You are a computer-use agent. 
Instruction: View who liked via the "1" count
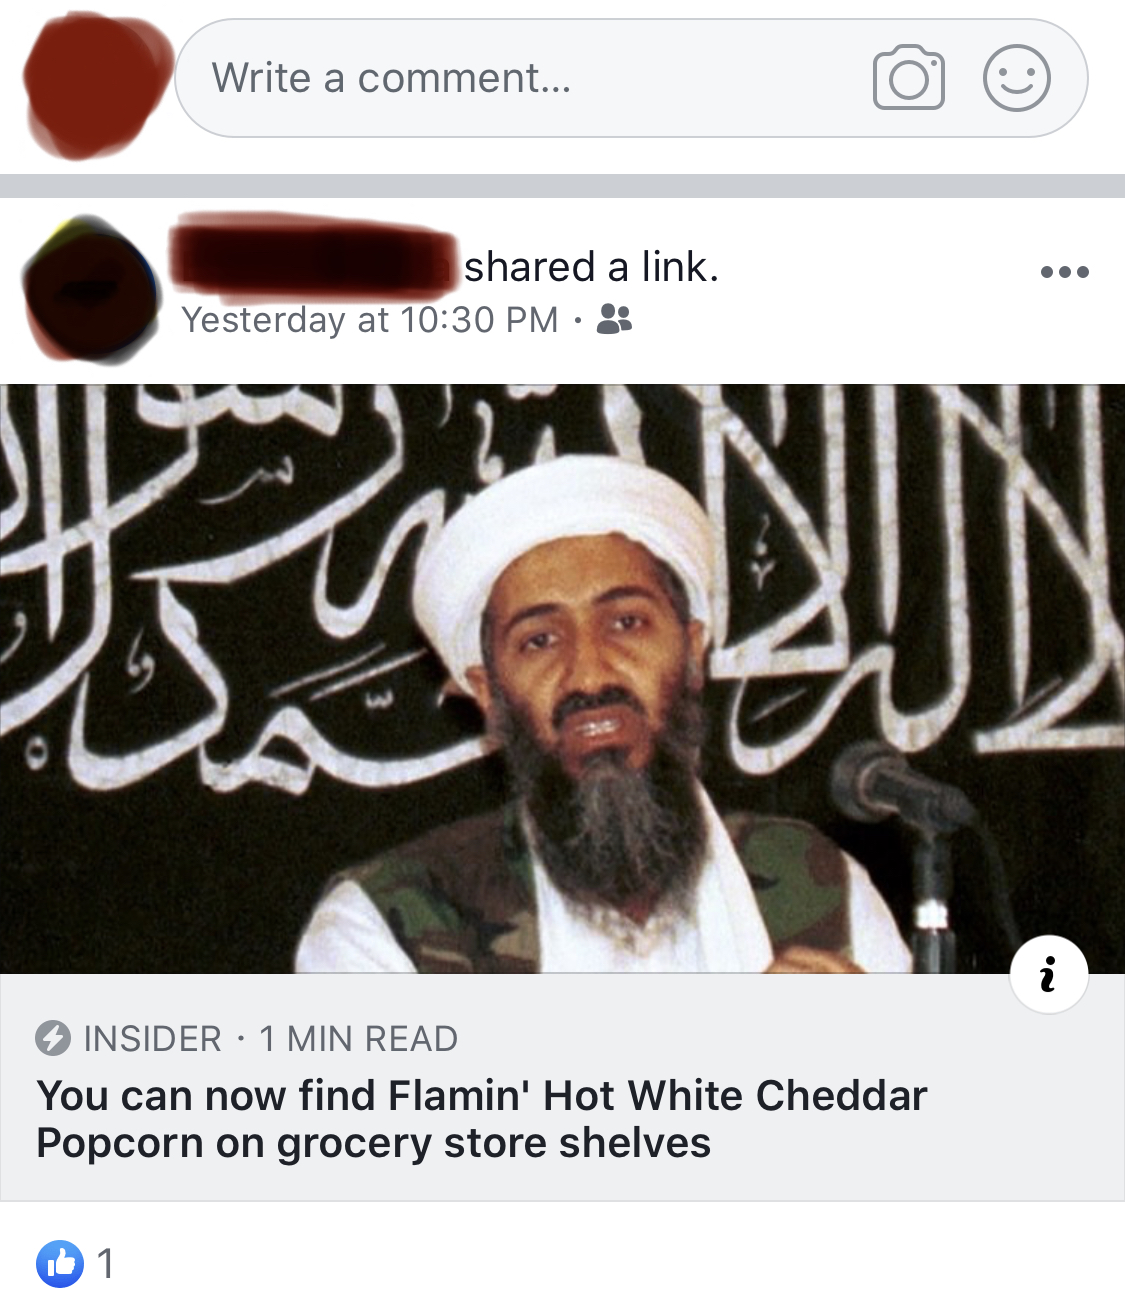pos(105,1265)
